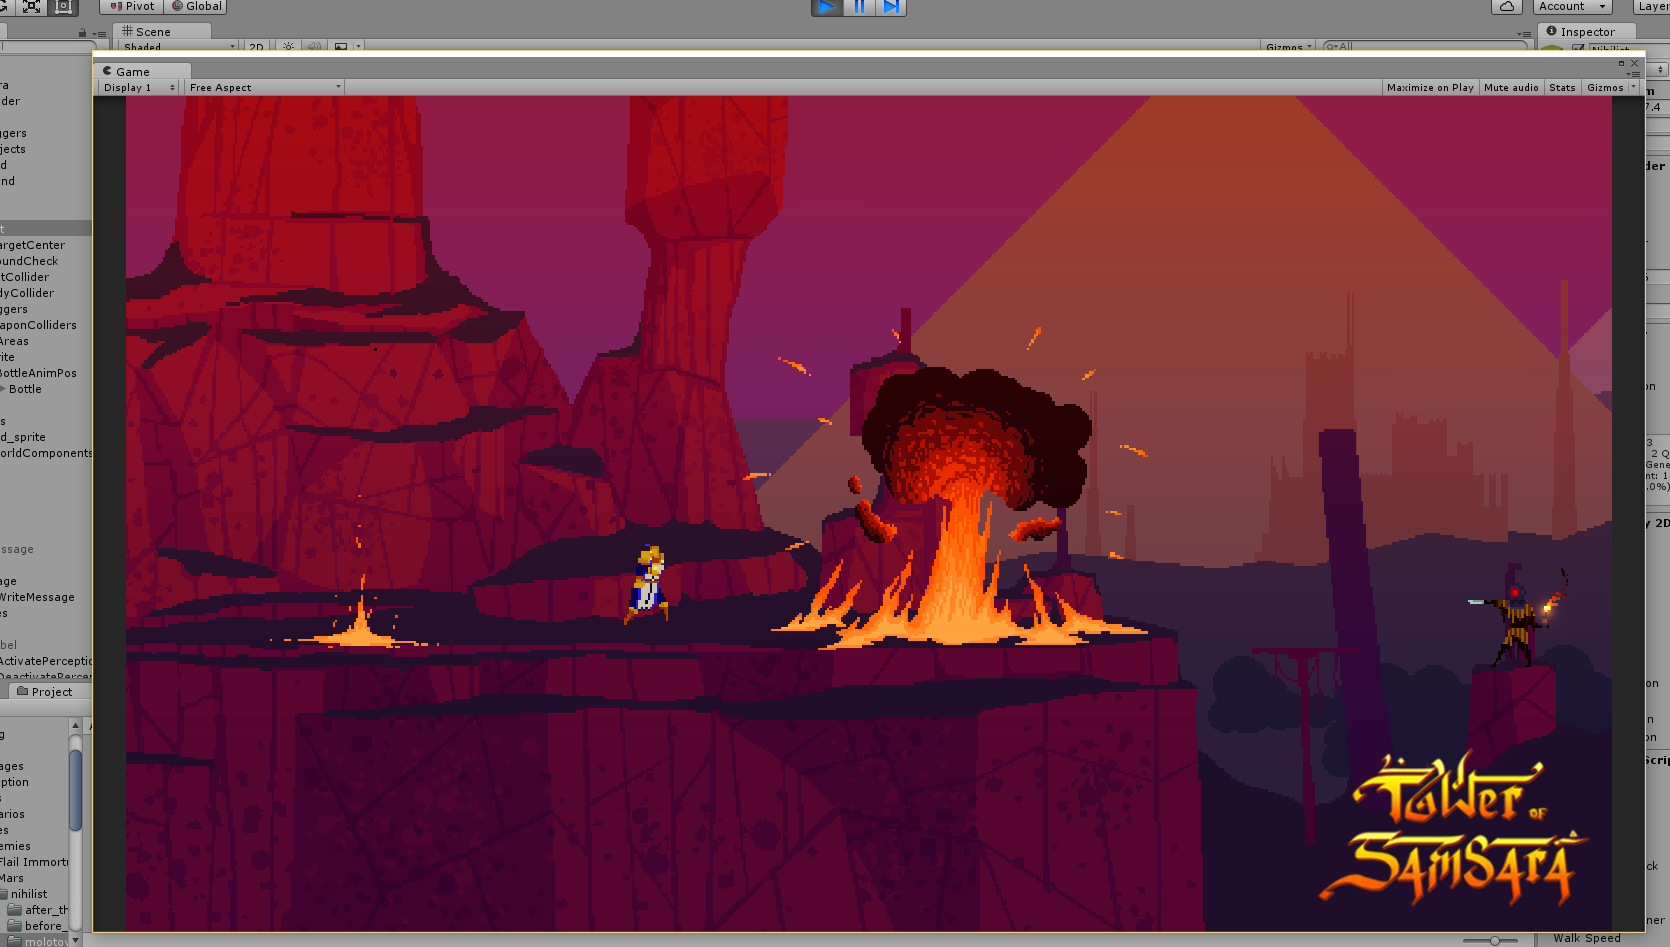
Task: Click the Game view Gizmos button
Action: (x=1604, y=88)
